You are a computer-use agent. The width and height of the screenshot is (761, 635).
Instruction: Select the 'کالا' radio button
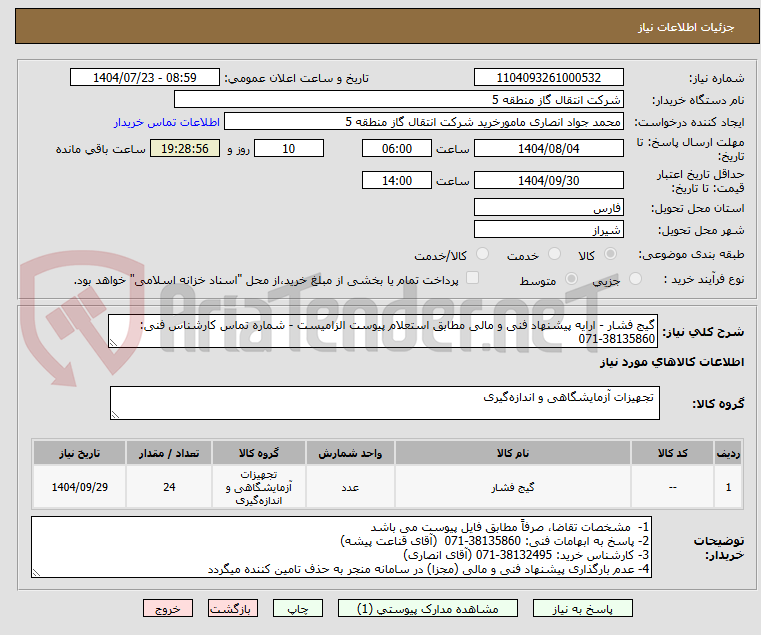[x=610, y=254]
